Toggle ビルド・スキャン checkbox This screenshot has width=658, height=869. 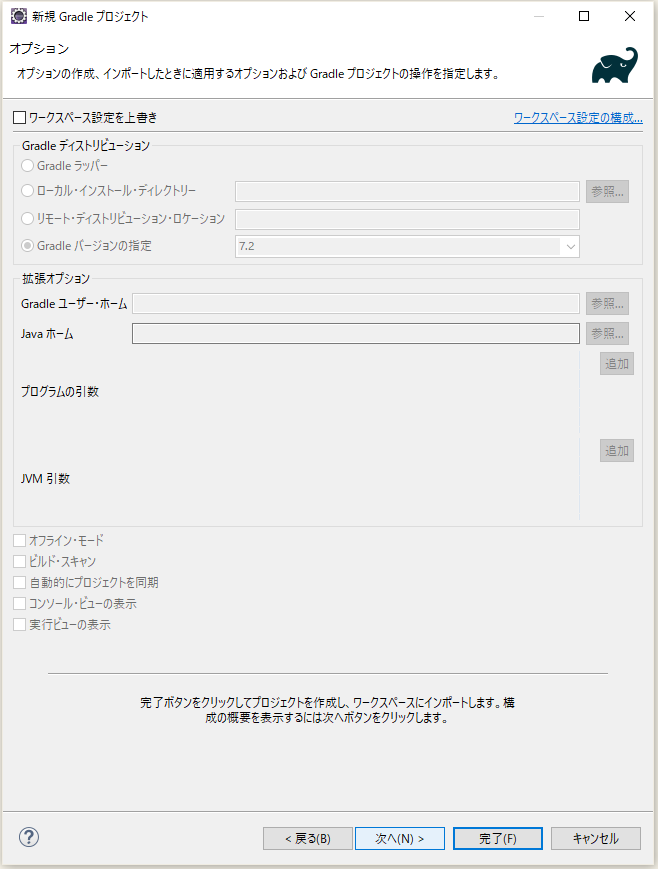click(x=19, y=561)
